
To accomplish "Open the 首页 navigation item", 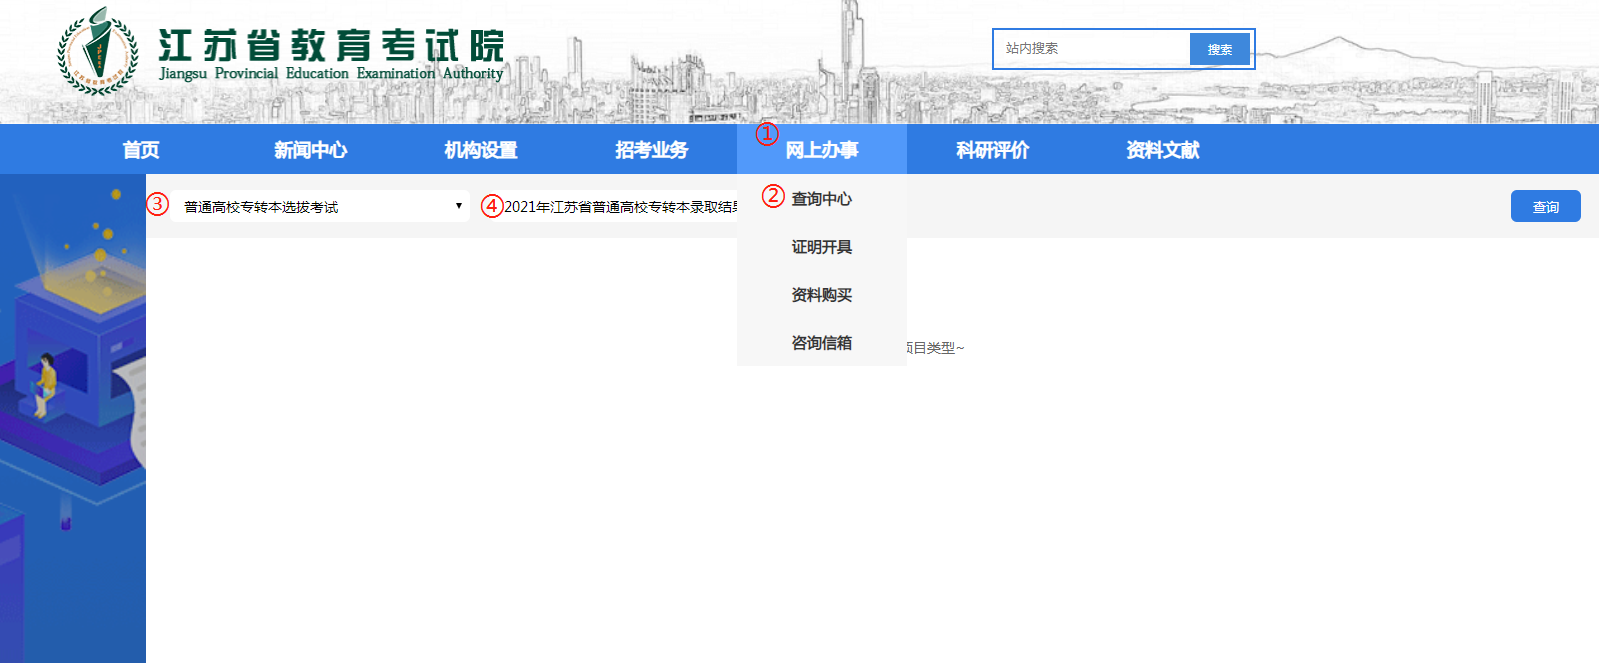I will pyautogui.click(x=141, y=150).
